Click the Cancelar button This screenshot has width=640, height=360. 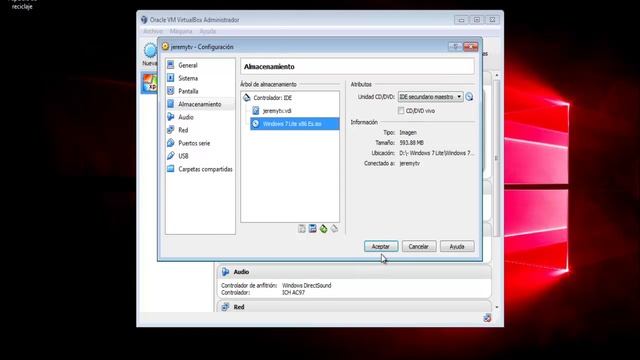coord(419,247)
